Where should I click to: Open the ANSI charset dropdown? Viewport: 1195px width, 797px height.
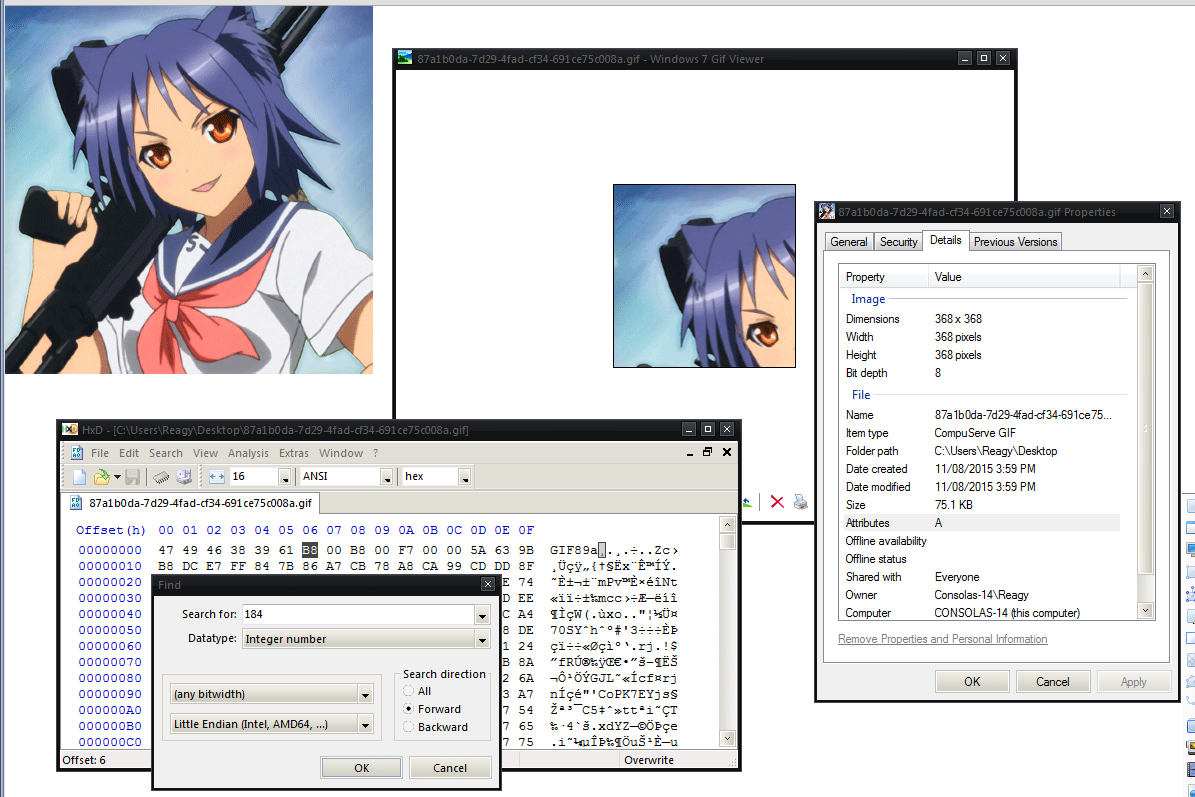point(386,477)
